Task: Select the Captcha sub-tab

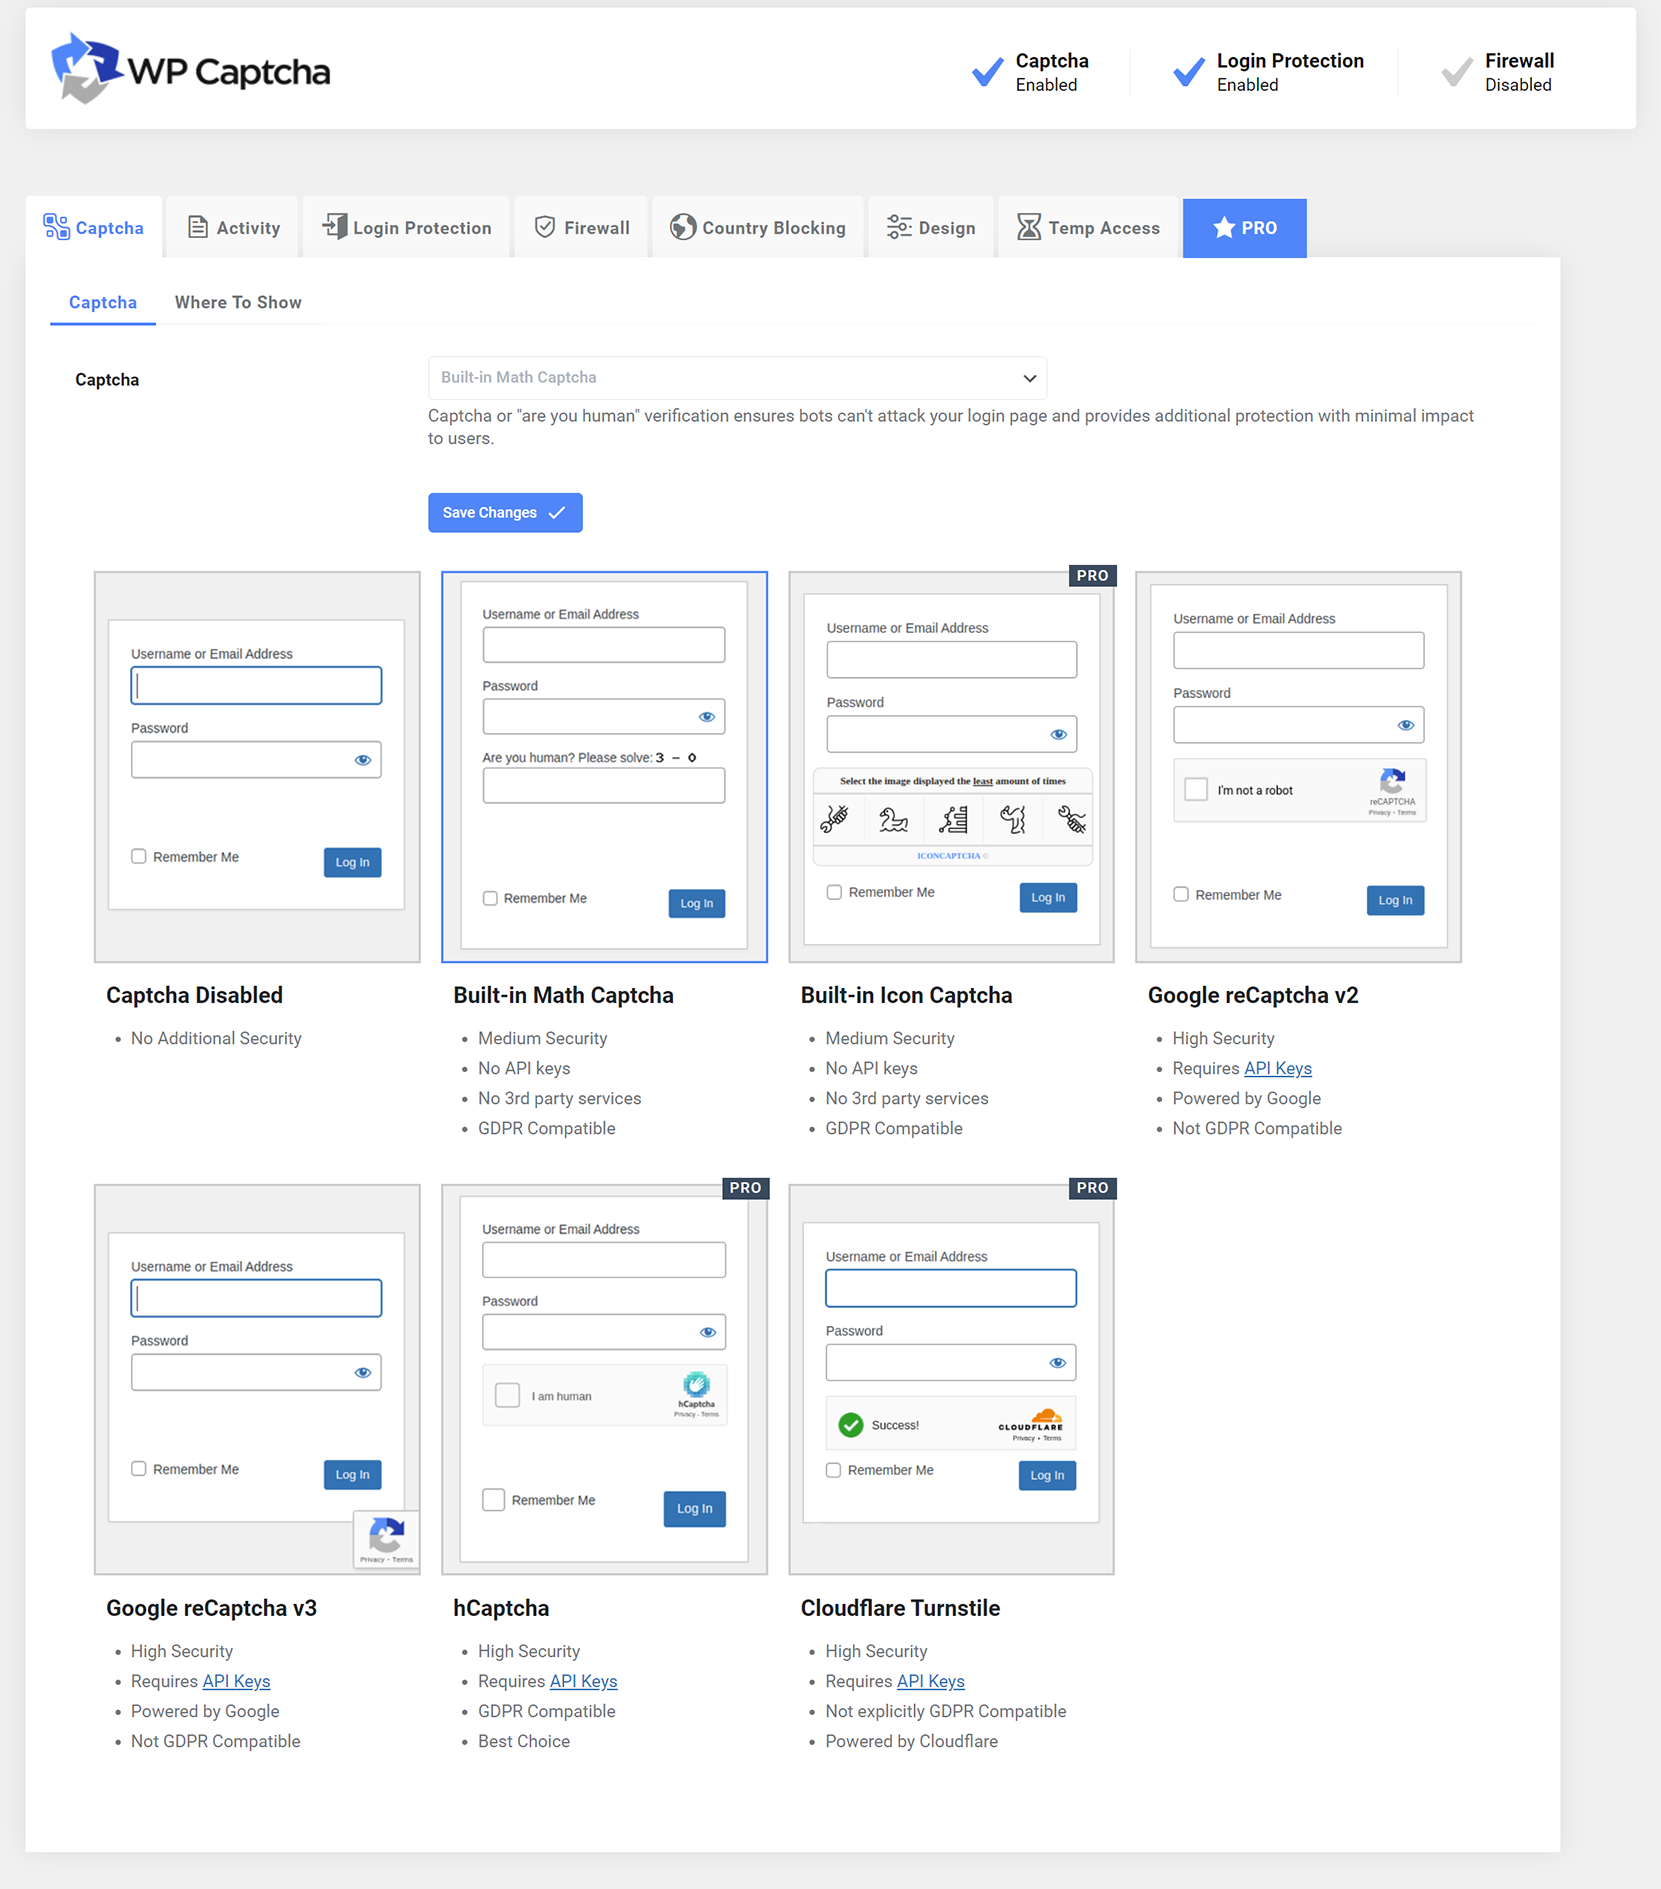Action: tap(103, 302)
